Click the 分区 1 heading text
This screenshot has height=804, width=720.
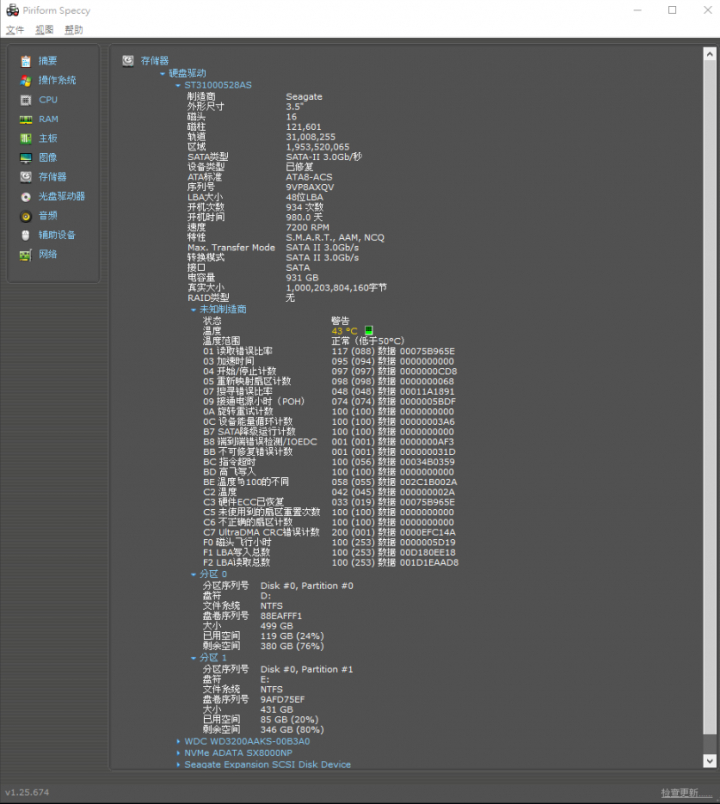(213, 657)
